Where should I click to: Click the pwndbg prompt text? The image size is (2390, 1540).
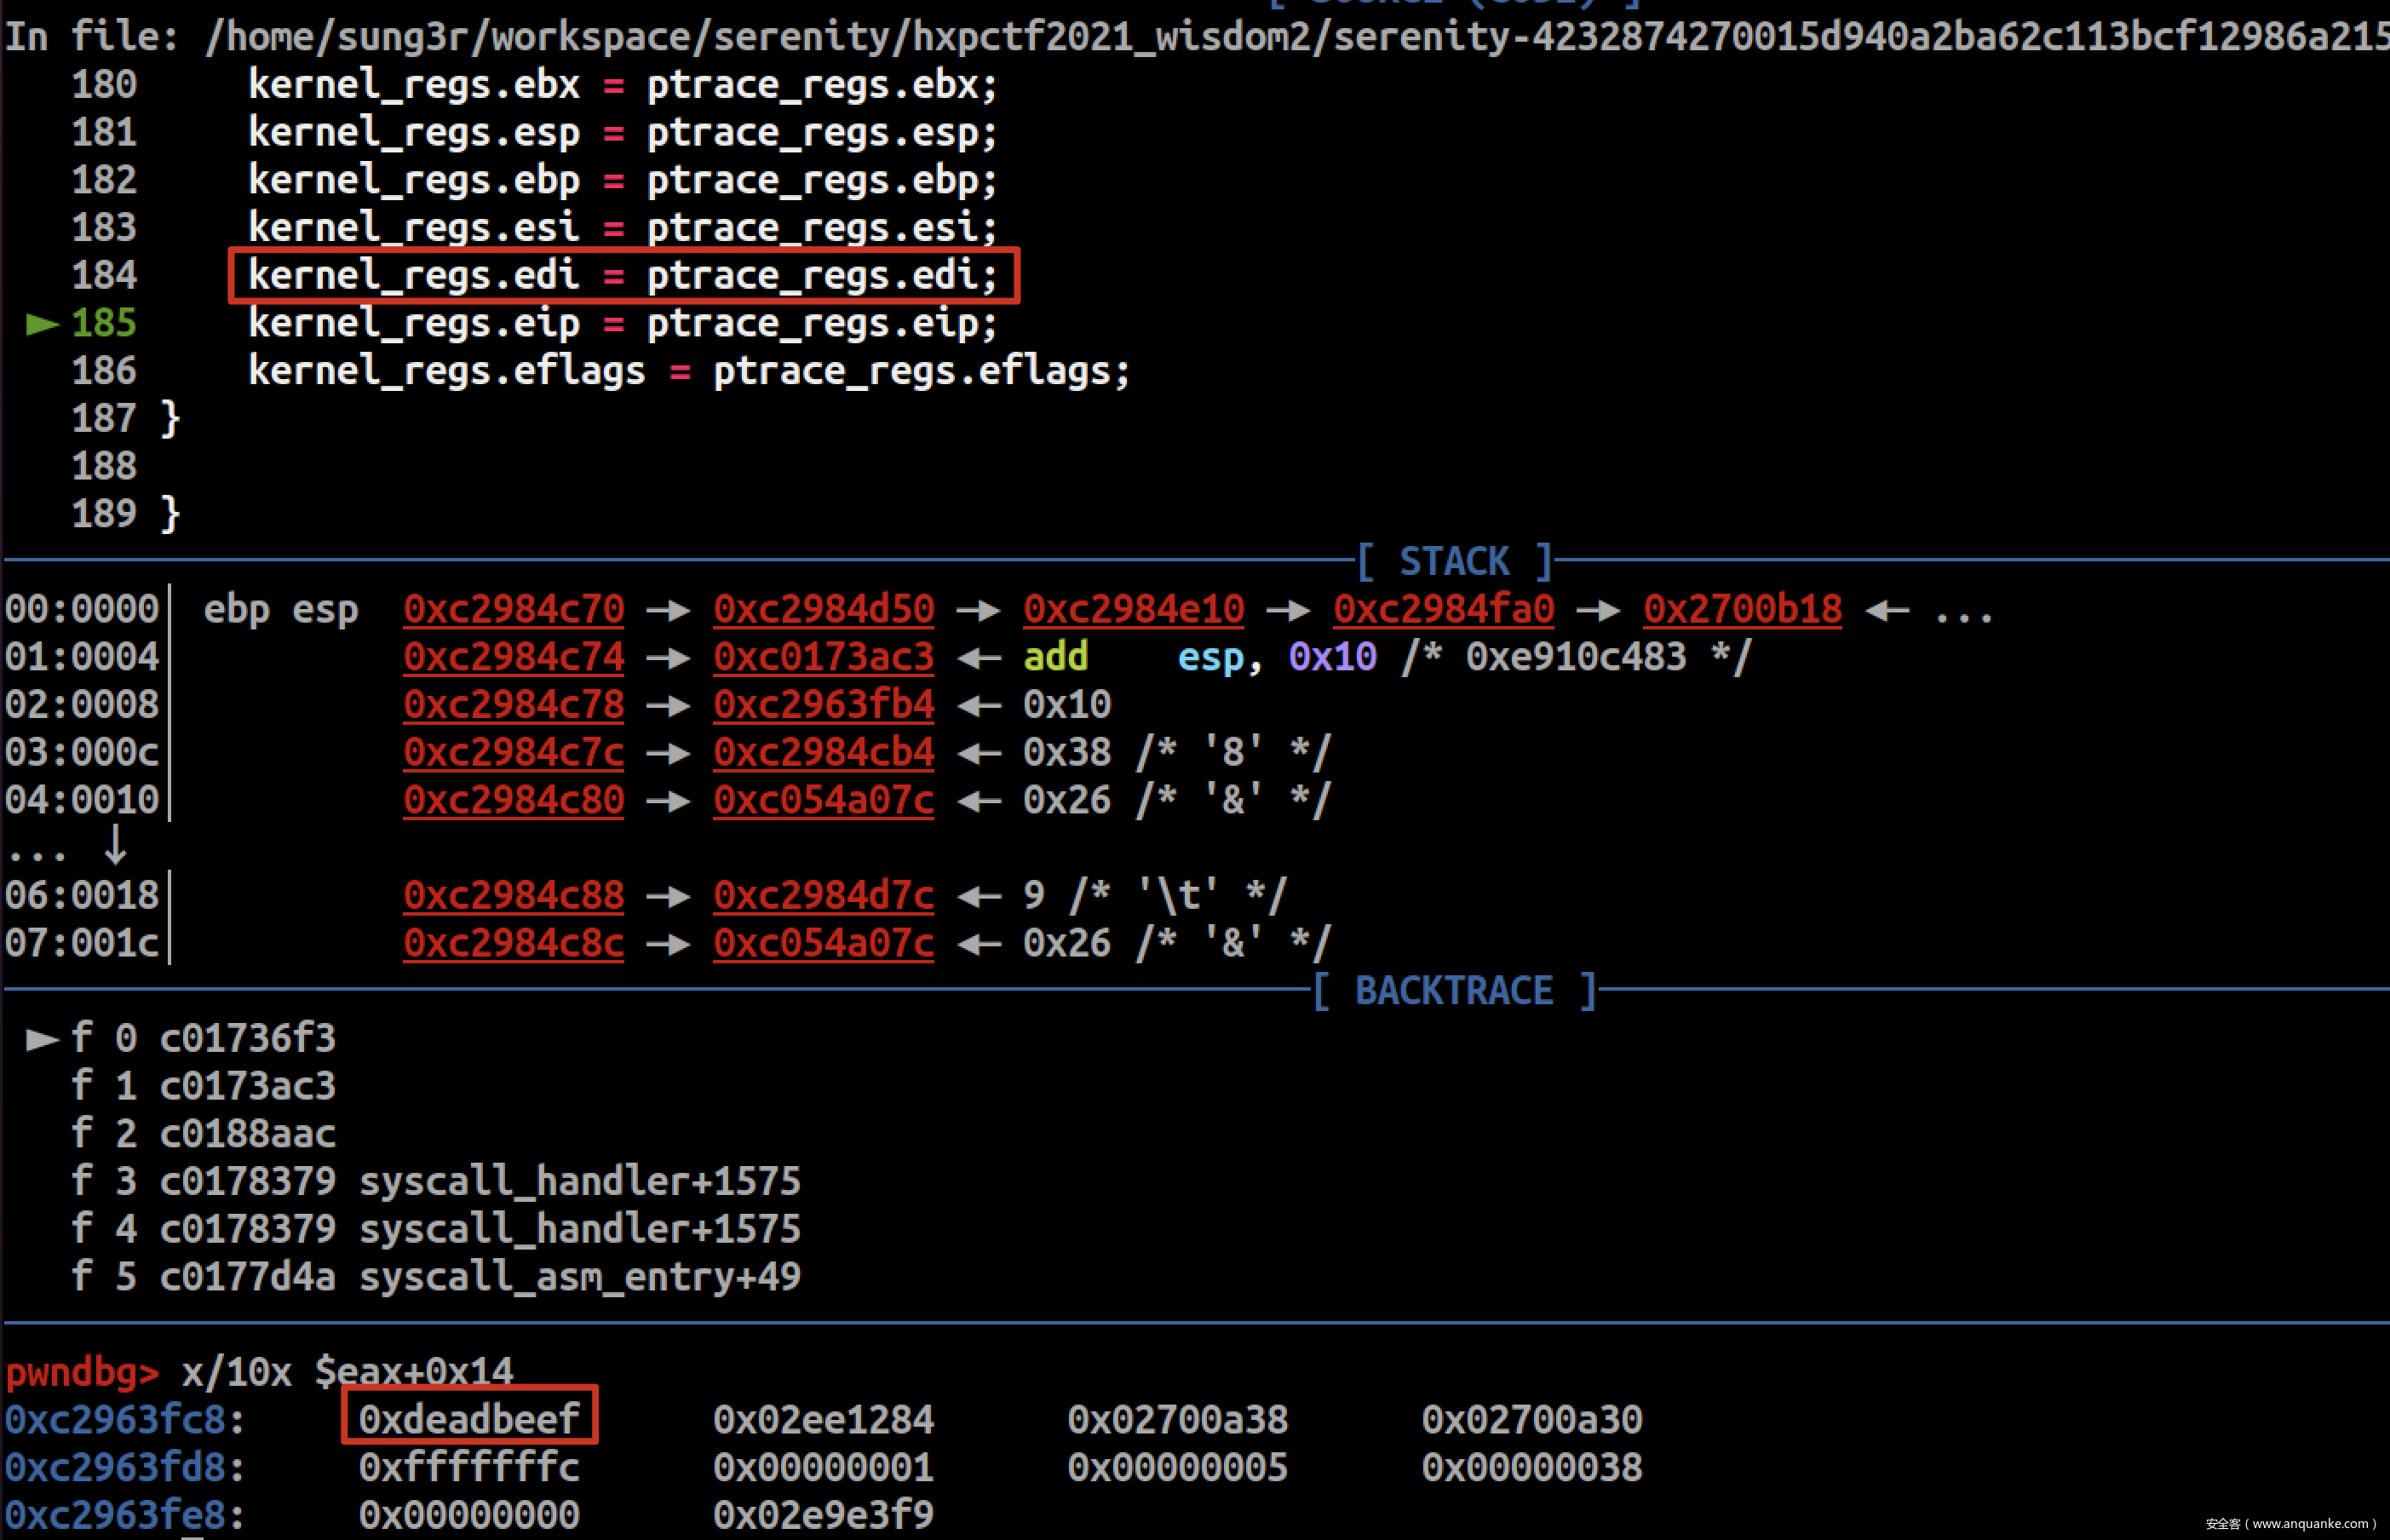(82, 1371)
